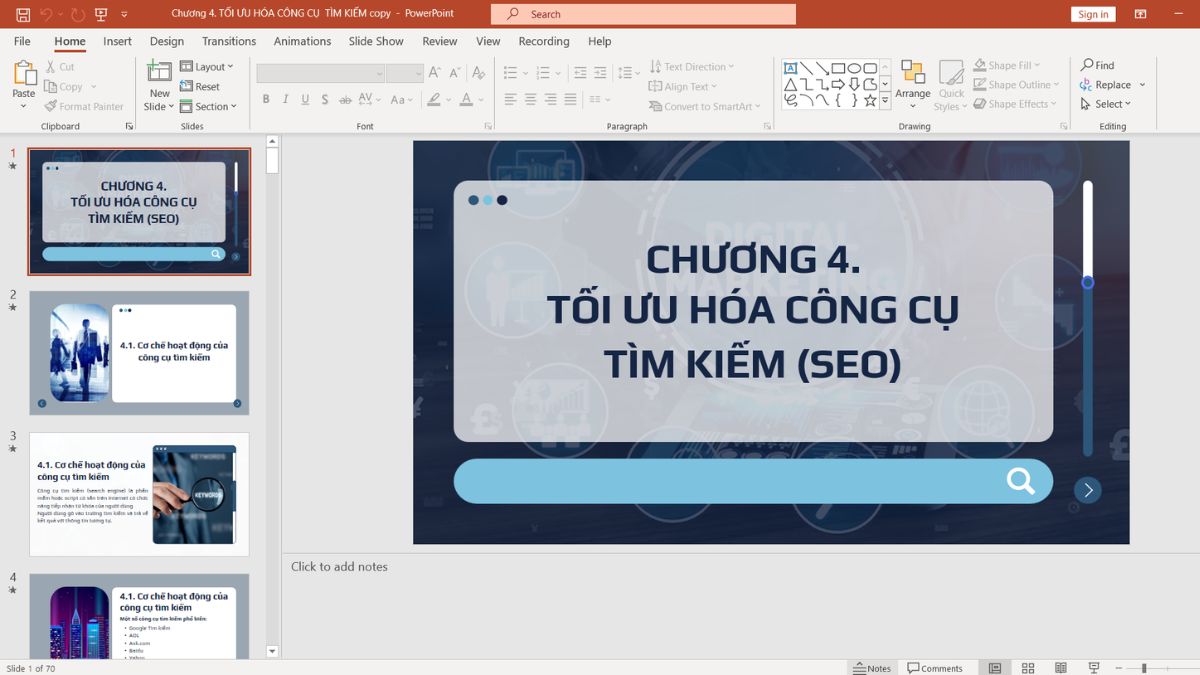The height and width of the screenshot is (675, 1200).
Task: Toggle Italic text formatting
Action: point(285,100)
